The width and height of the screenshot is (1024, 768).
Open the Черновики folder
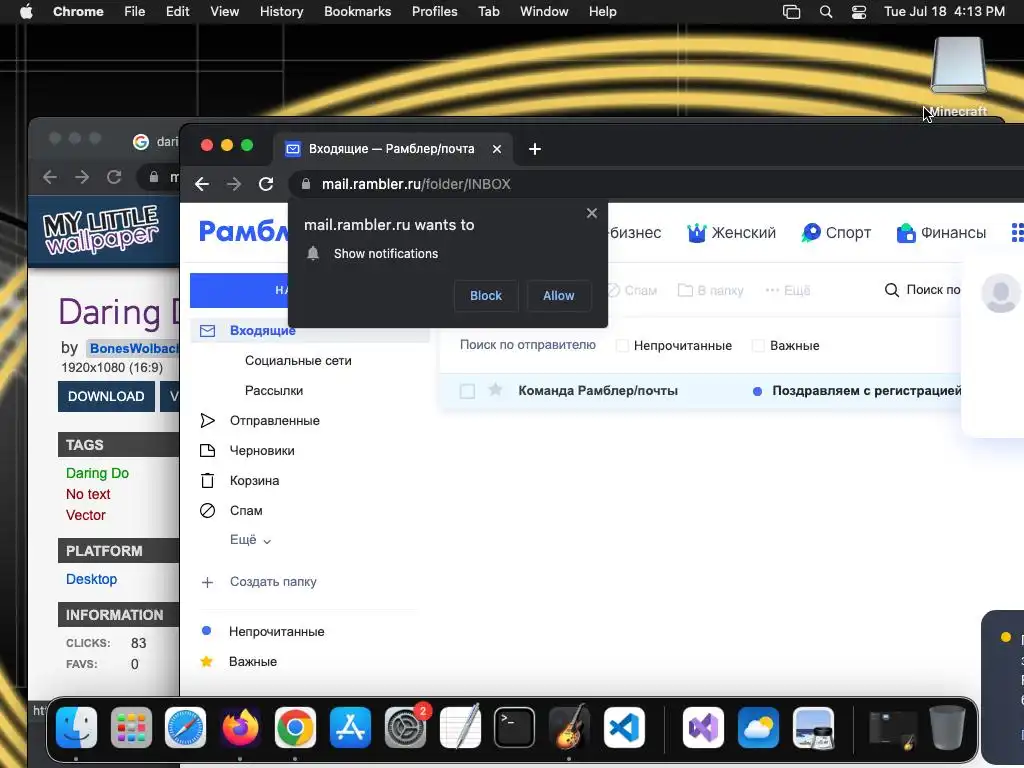(x=262, y=451)
